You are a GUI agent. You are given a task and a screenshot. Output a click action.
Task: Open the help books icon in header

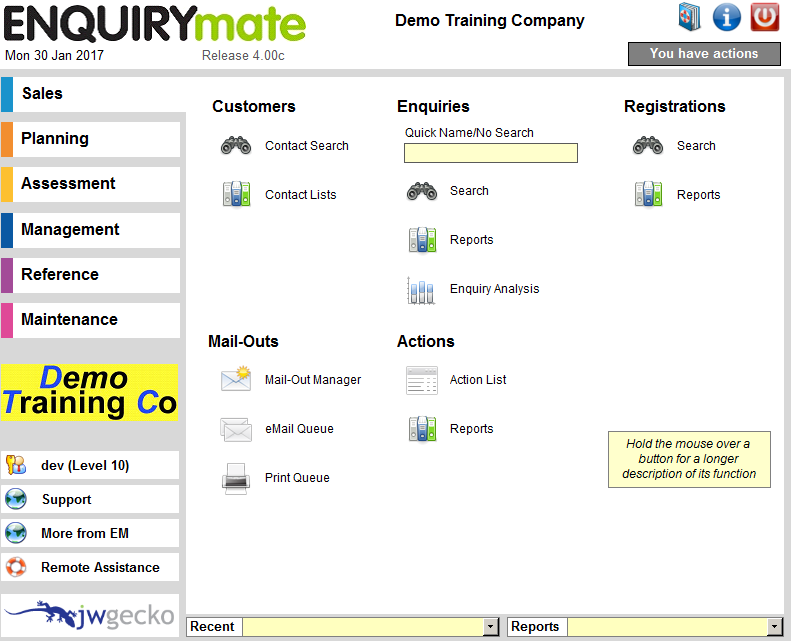689,17
